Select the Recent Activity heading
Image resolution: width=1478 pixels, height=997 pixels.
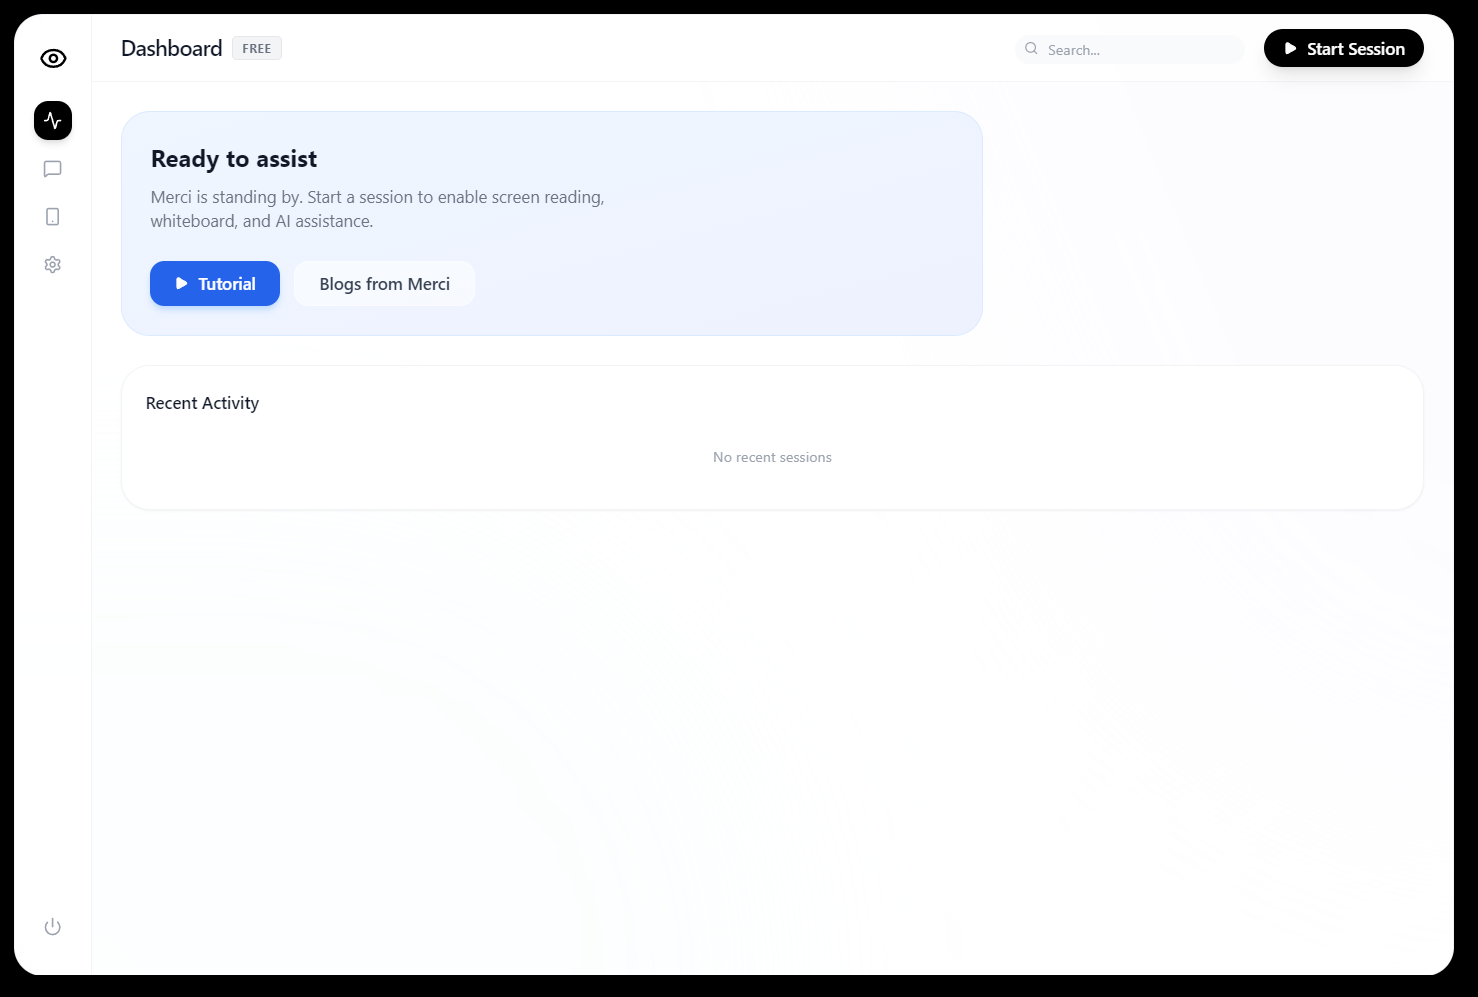pyautogui.click(x=202, y=403)
